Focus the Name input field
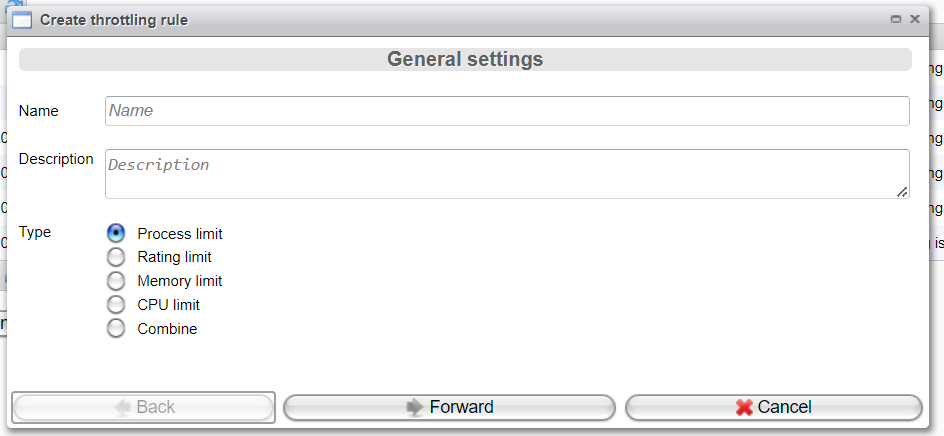This screenshot has width=944, height=436. pos(507,111)
